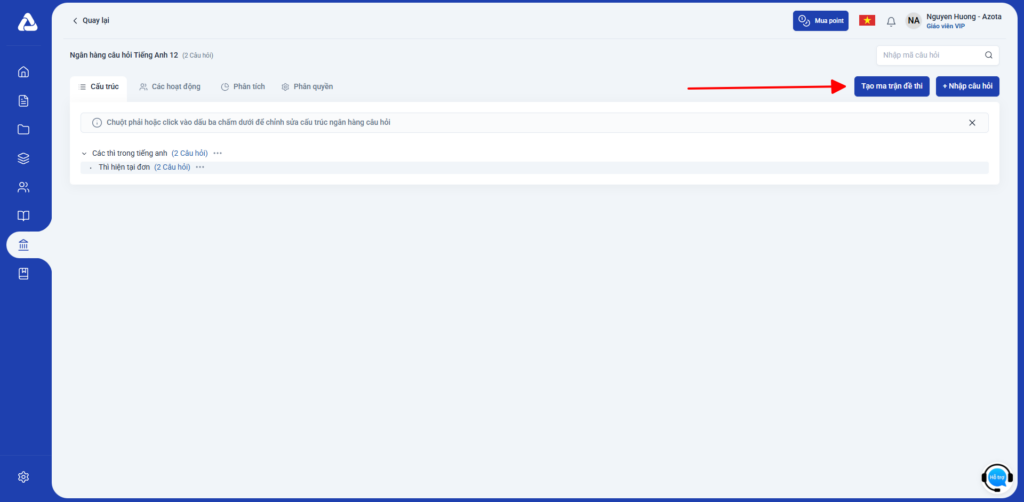Open the settings gear in the sidebar
This screenshot has height=502, width=1024.
tap(24, 477)
